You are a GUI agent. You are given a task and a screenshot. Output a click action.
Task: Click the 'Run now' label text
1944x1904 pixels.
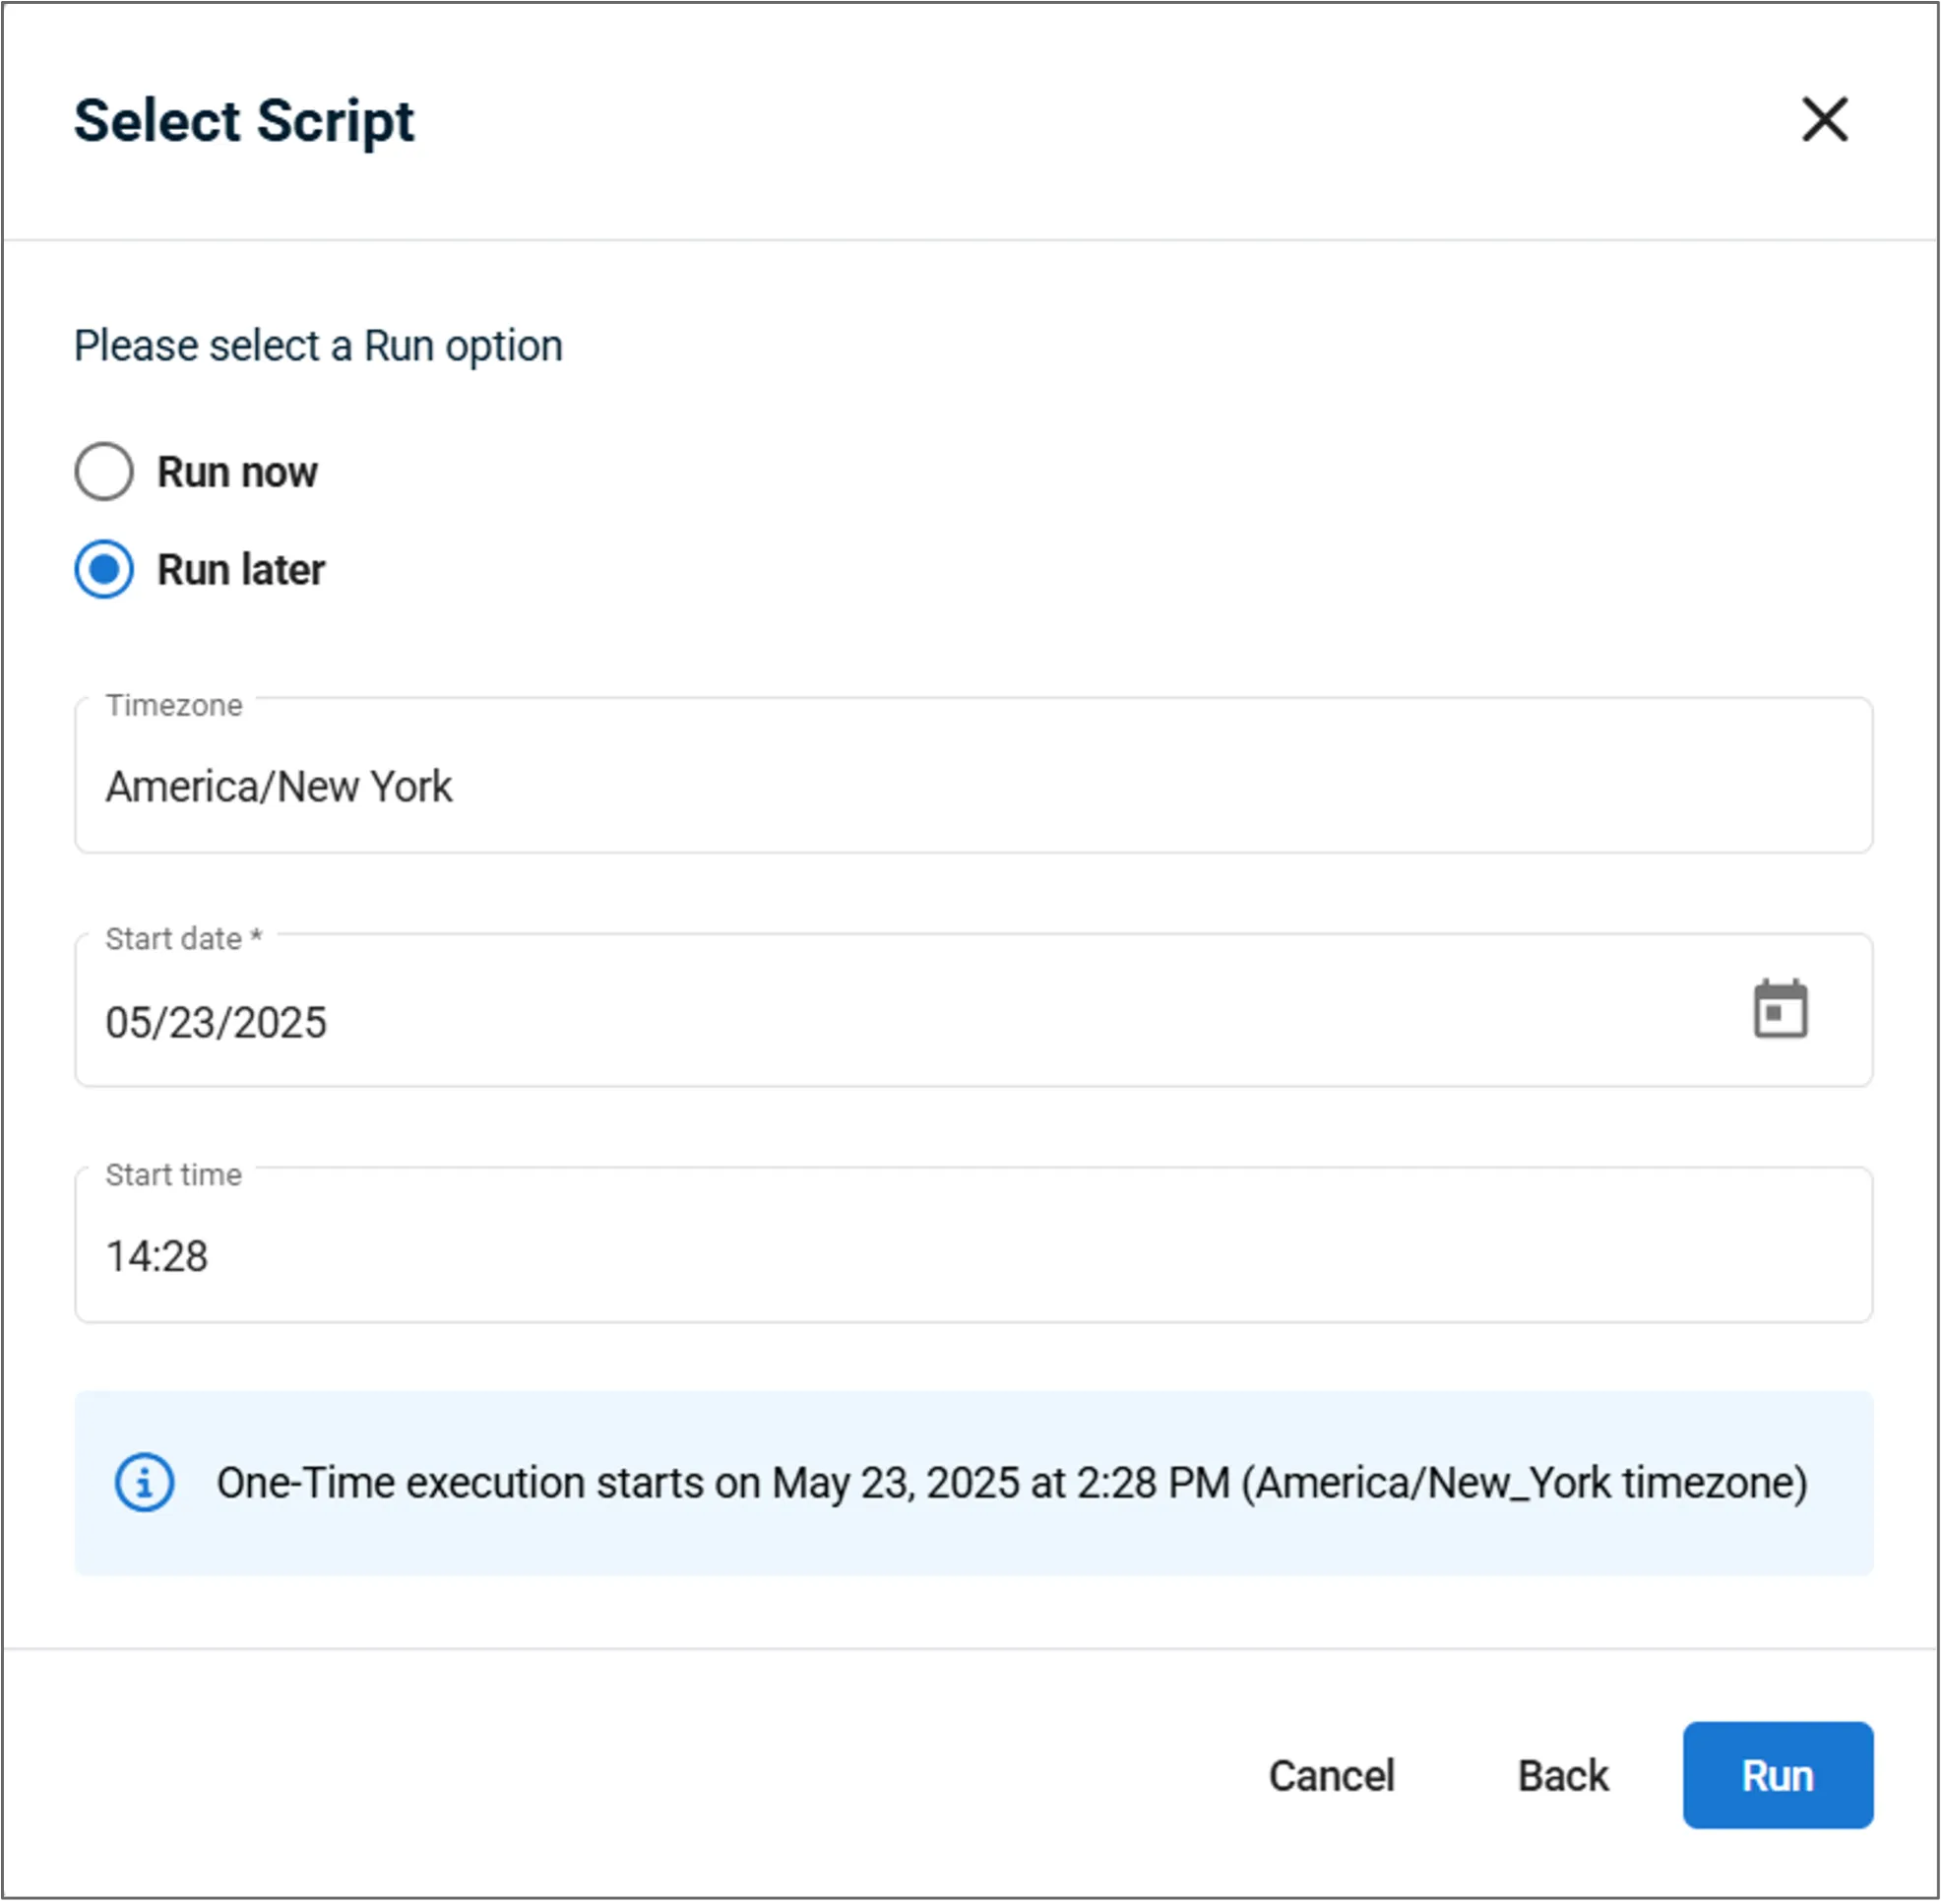[x=237, y=472]
